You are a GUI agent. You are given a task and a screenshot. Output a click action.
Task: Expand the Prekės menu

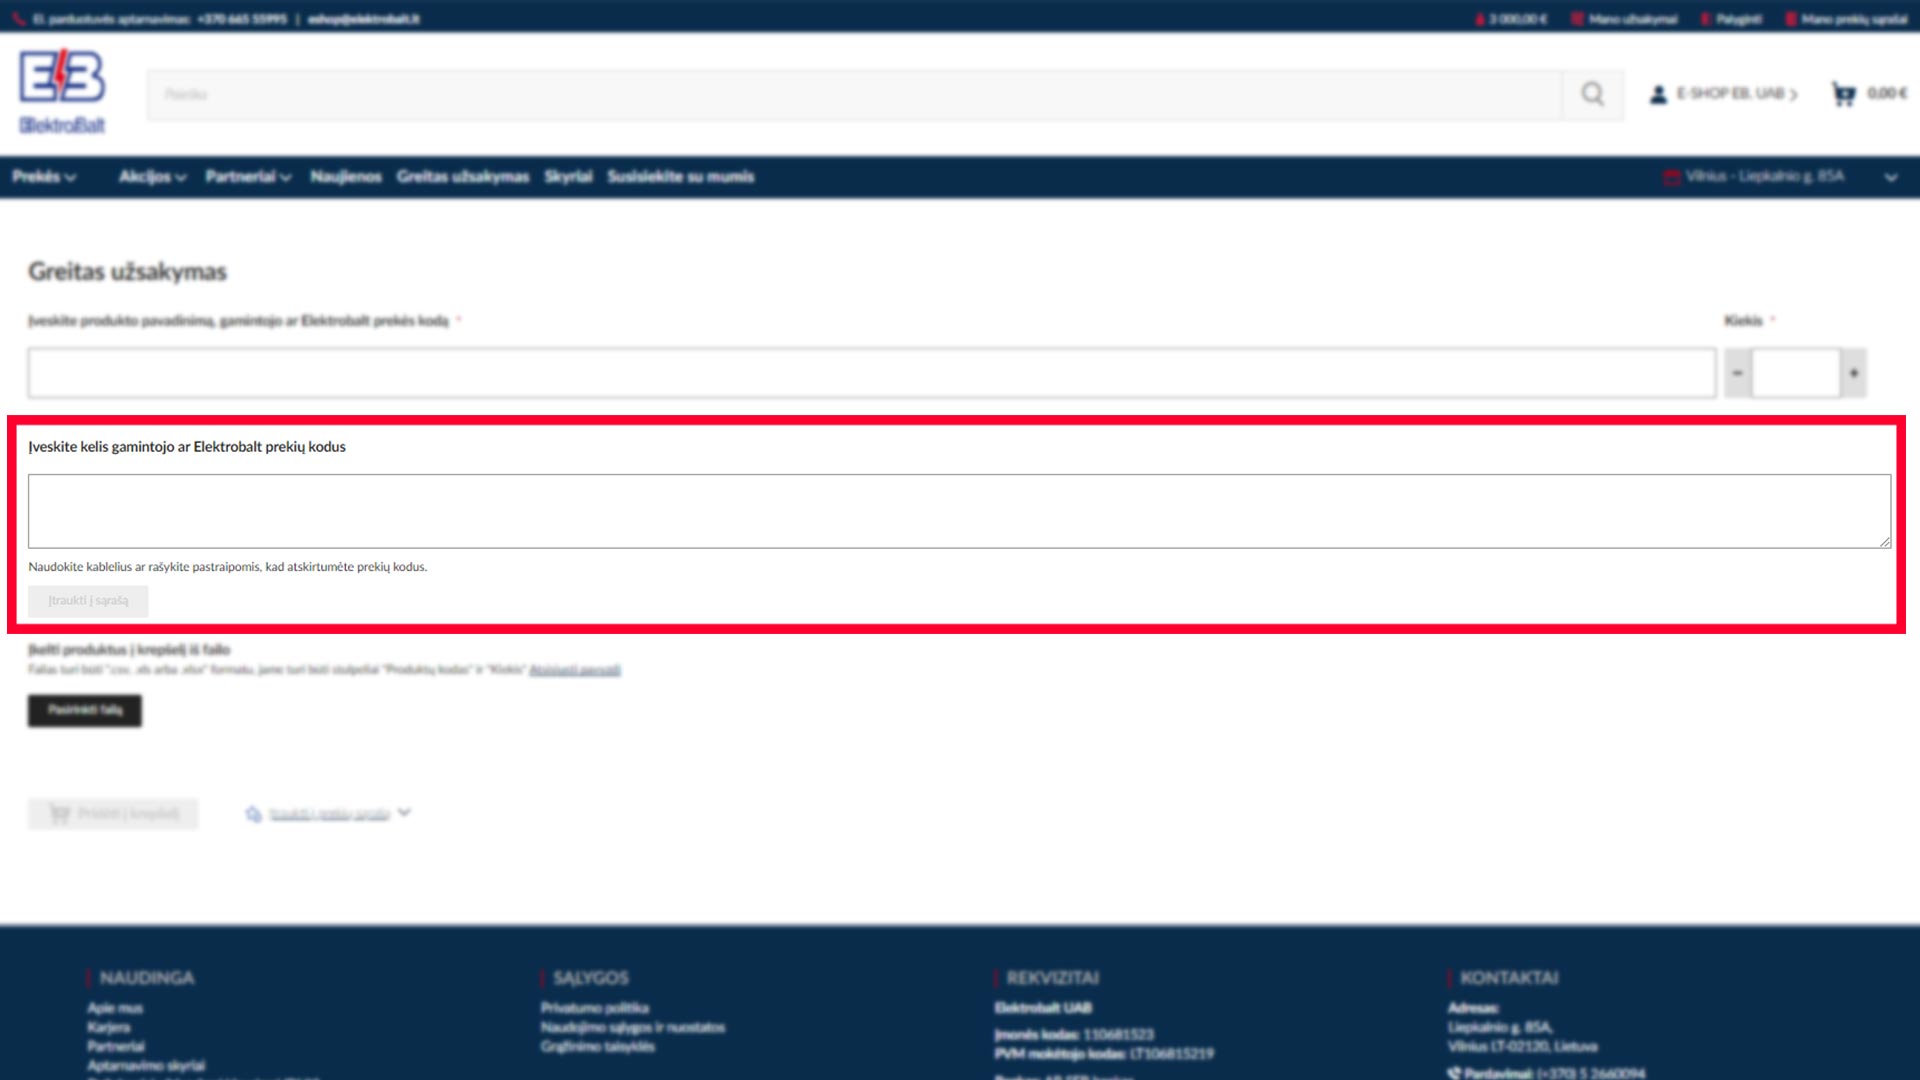click(44, 177)
